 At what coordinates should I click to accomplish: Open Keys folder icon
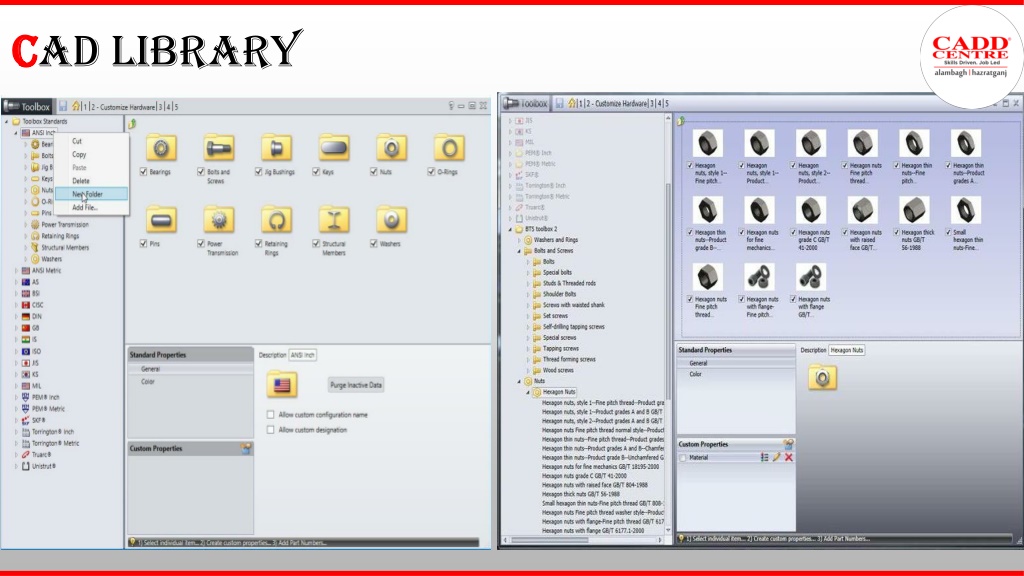point(334,148)
